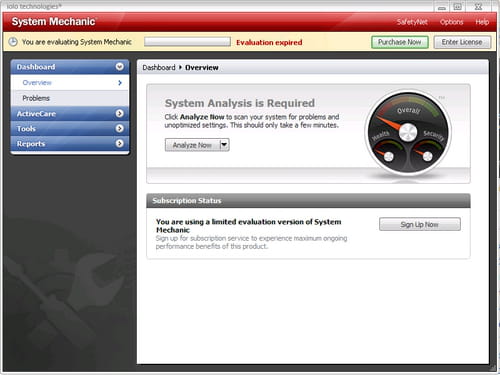This screenshot has width=500, height=375.
Task: Click the Overview chevron arrow
Action: click(120, 83)
